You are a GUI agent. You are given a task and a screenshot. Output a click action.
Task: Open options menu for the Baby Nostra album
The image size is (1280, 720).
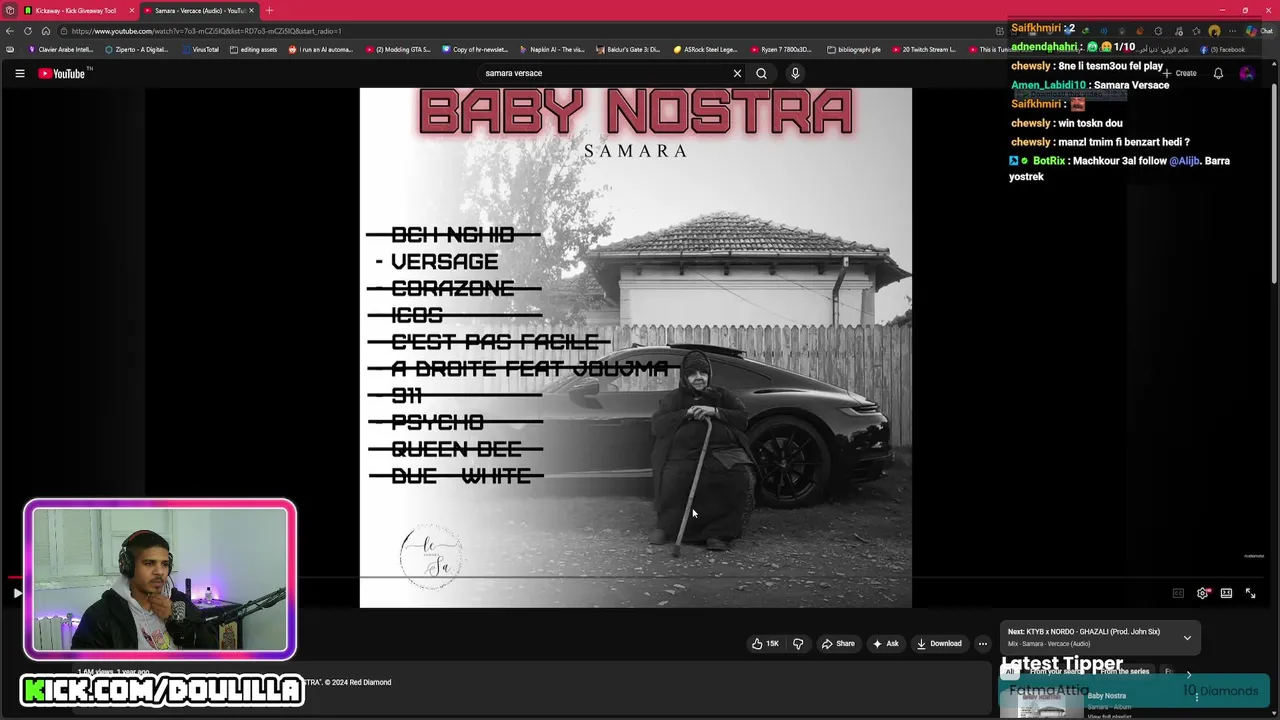click(x=1197, y=697)
